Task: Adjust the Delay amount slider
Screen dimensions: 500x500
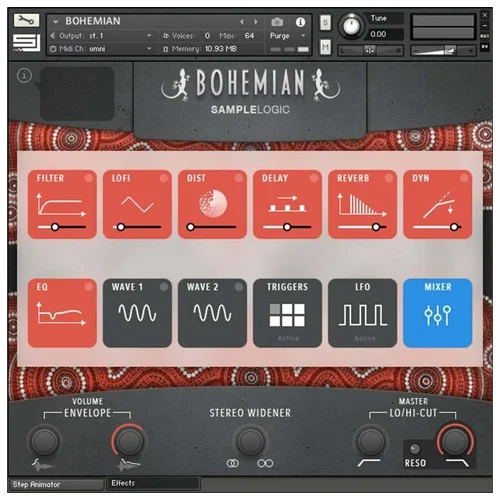Action: coord(287,227)
